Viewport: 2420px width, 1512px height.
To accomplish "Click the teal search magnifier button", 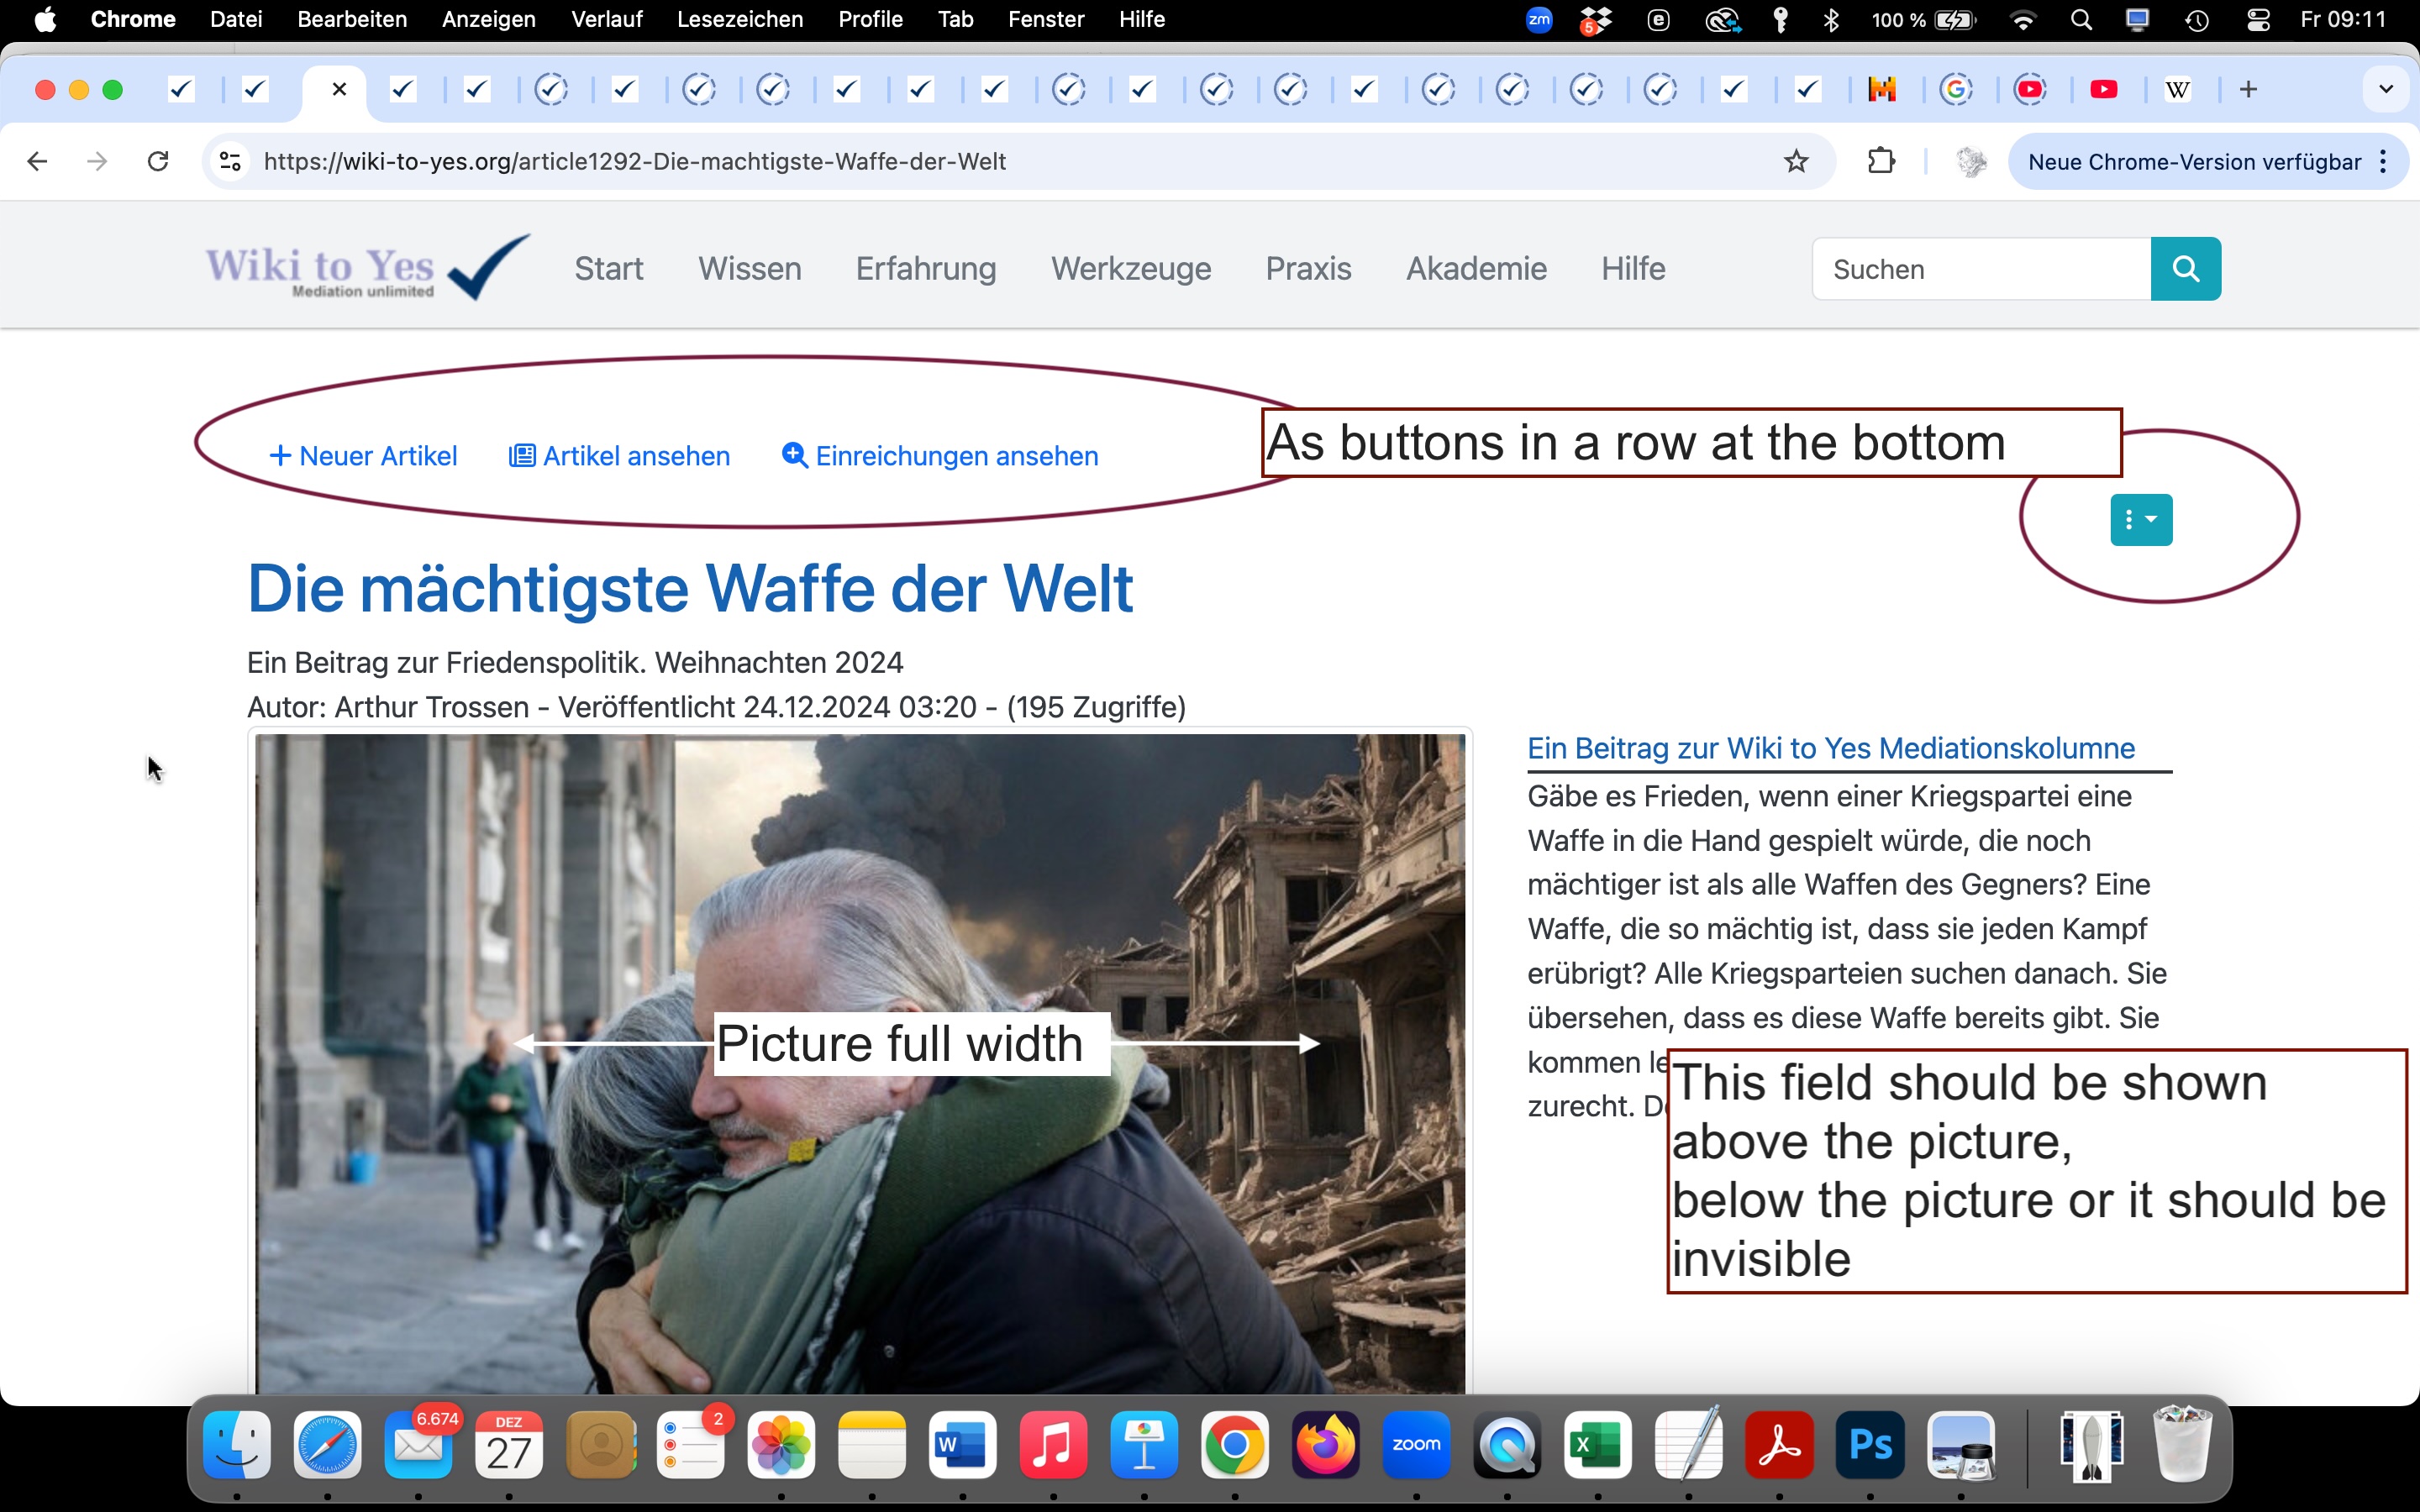I will point(2185,269).
